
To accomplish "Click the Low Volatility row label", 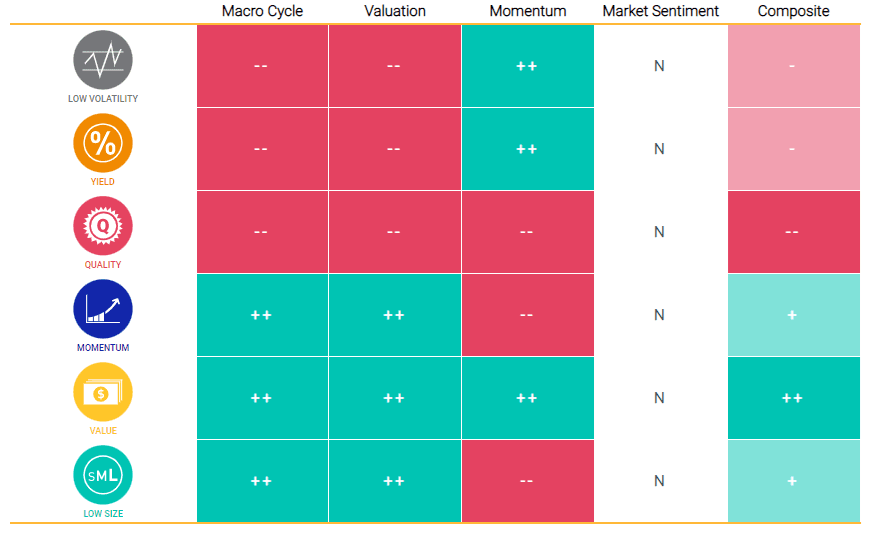I will pos(102,99).
